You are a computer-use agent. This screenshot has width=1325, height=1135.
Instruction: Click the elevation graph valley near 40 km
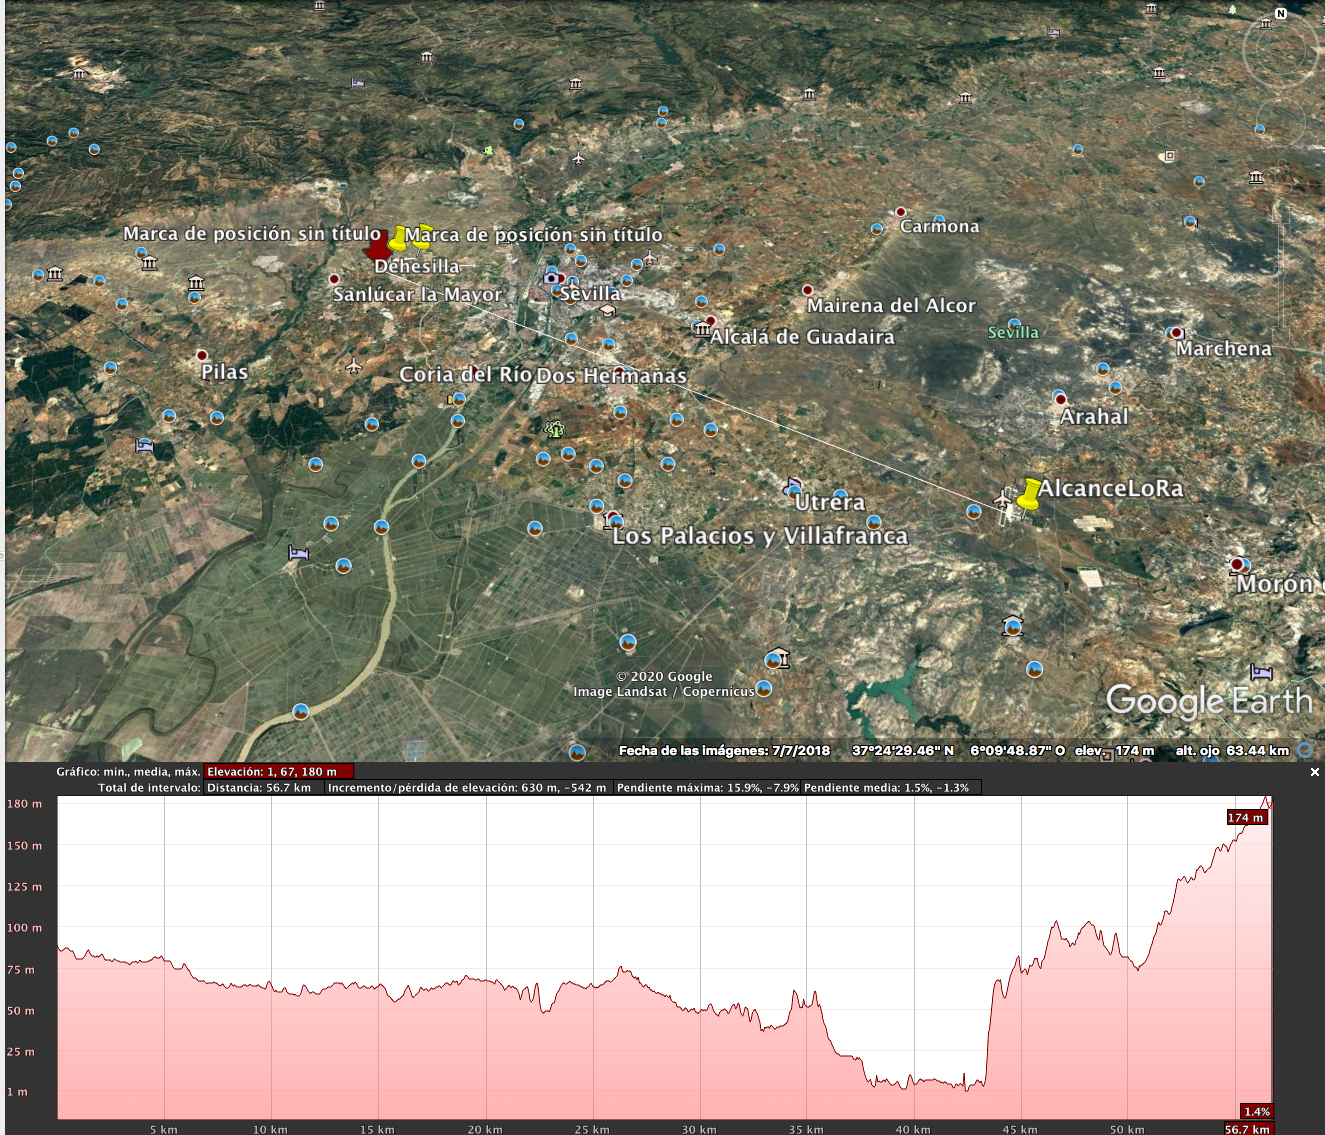point(914,1081)
